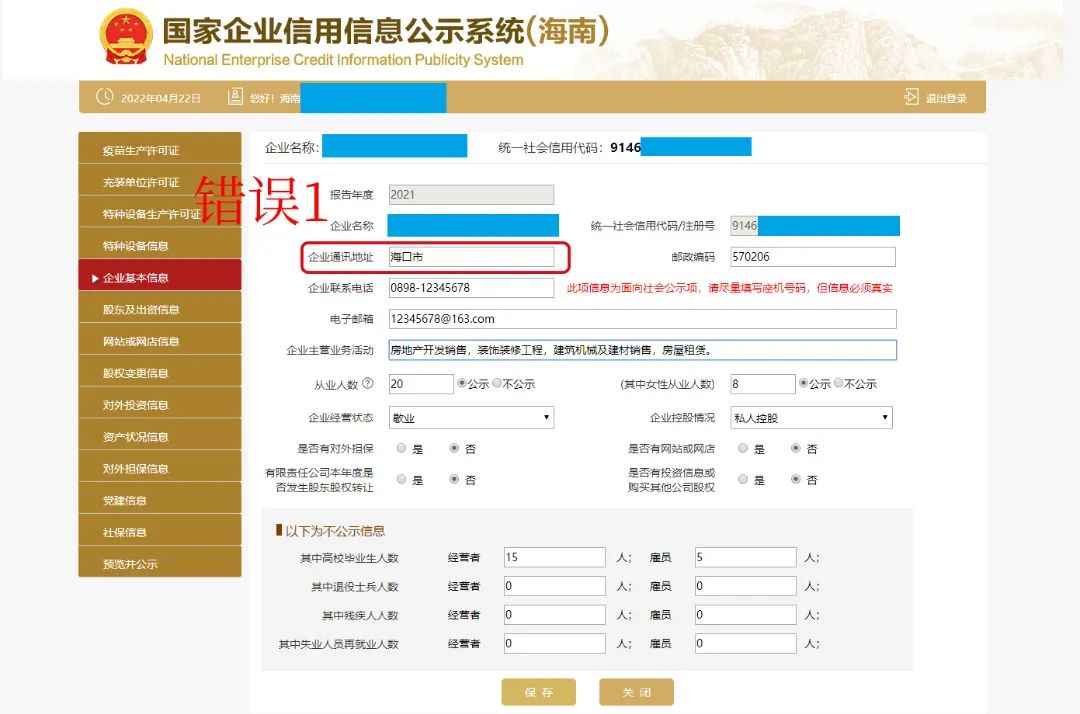Open 预览并公示 at the sidebar bottom
The image size is (1080, 714).
pos(159,562)
